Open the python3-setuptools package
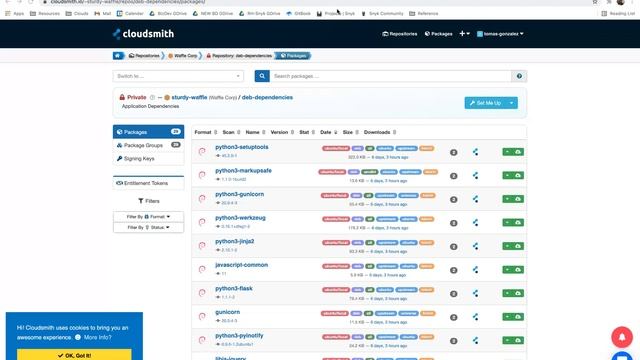This screenshot has width=640, height=360. [x=242, y=147]
